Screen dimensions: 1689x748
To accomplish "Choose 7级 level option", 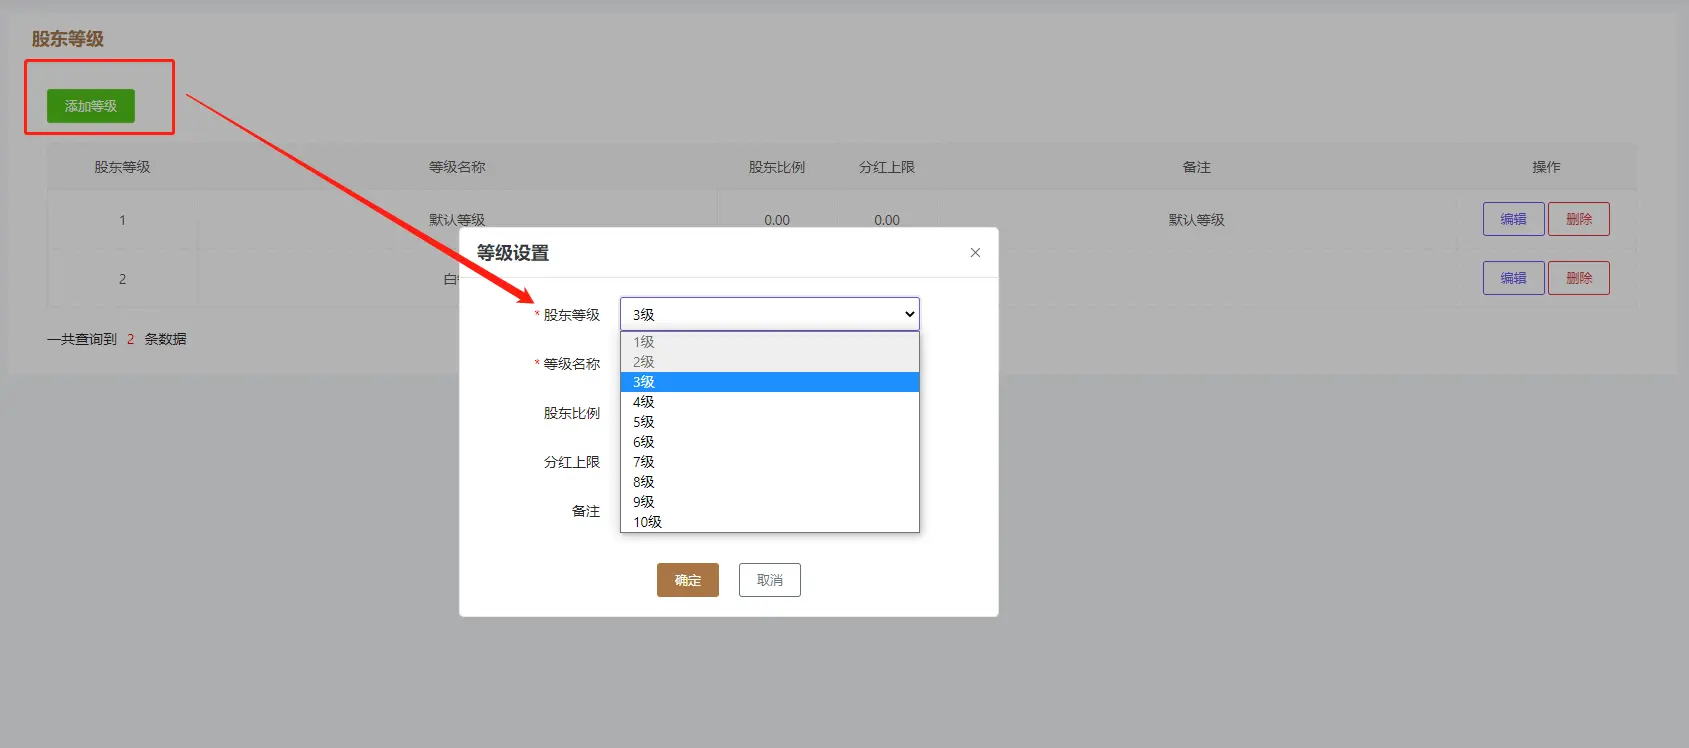I will (x=769, y=462).
